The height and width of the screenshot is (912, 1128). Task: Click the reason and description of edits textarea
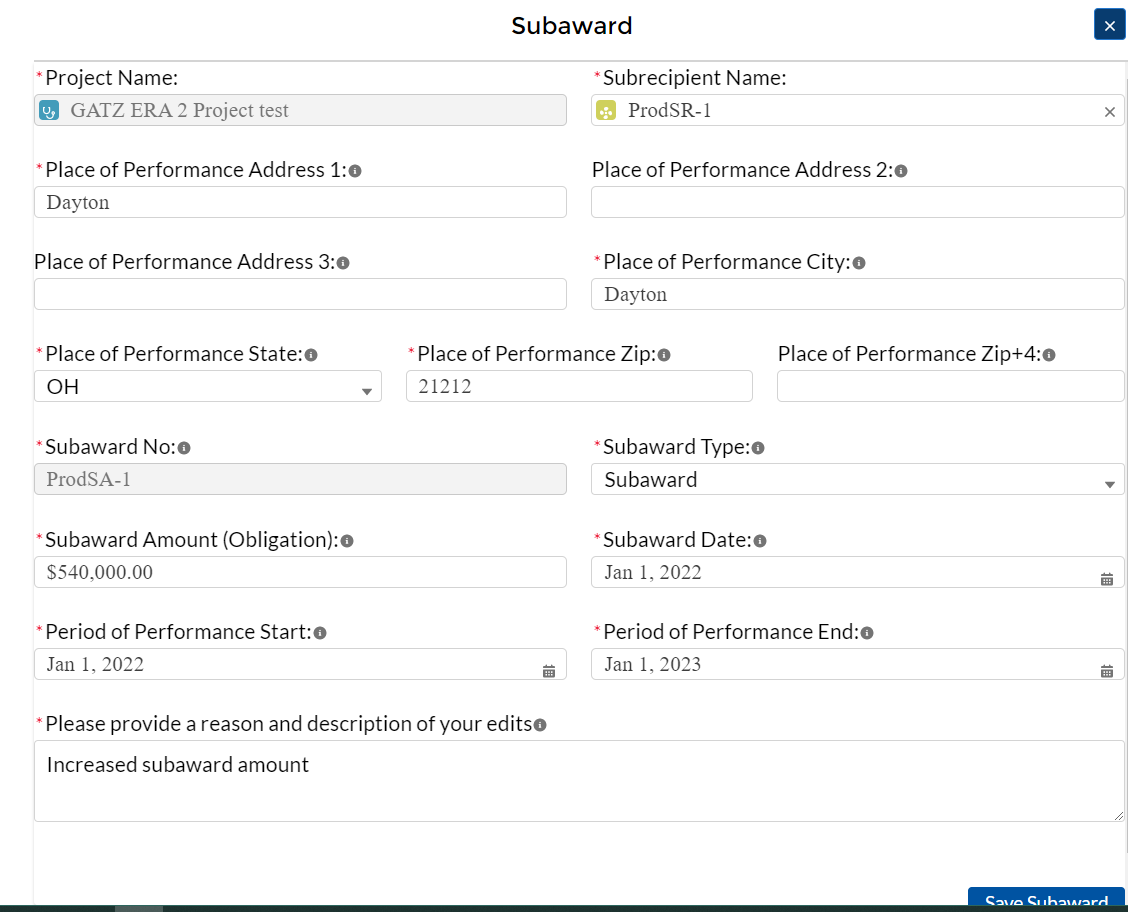[x=578, y=781]
